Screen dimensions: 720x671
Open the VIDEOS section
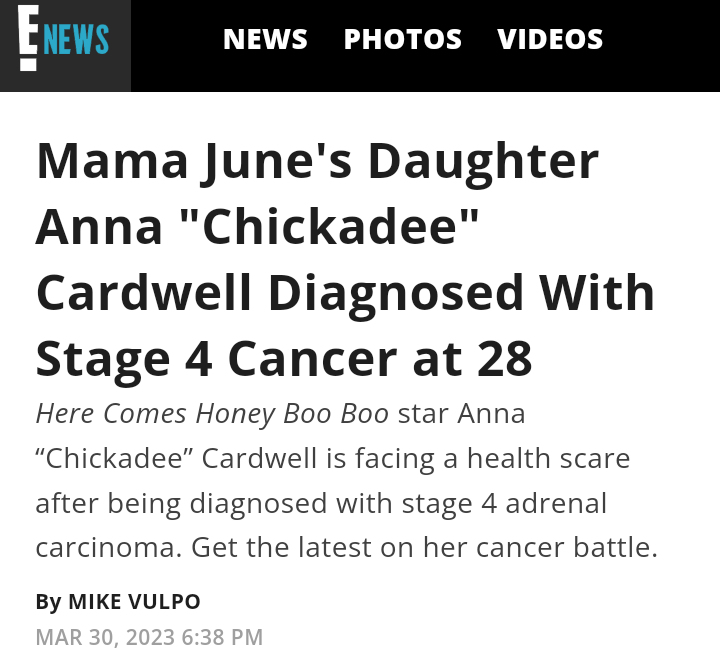tap(550, 39)
